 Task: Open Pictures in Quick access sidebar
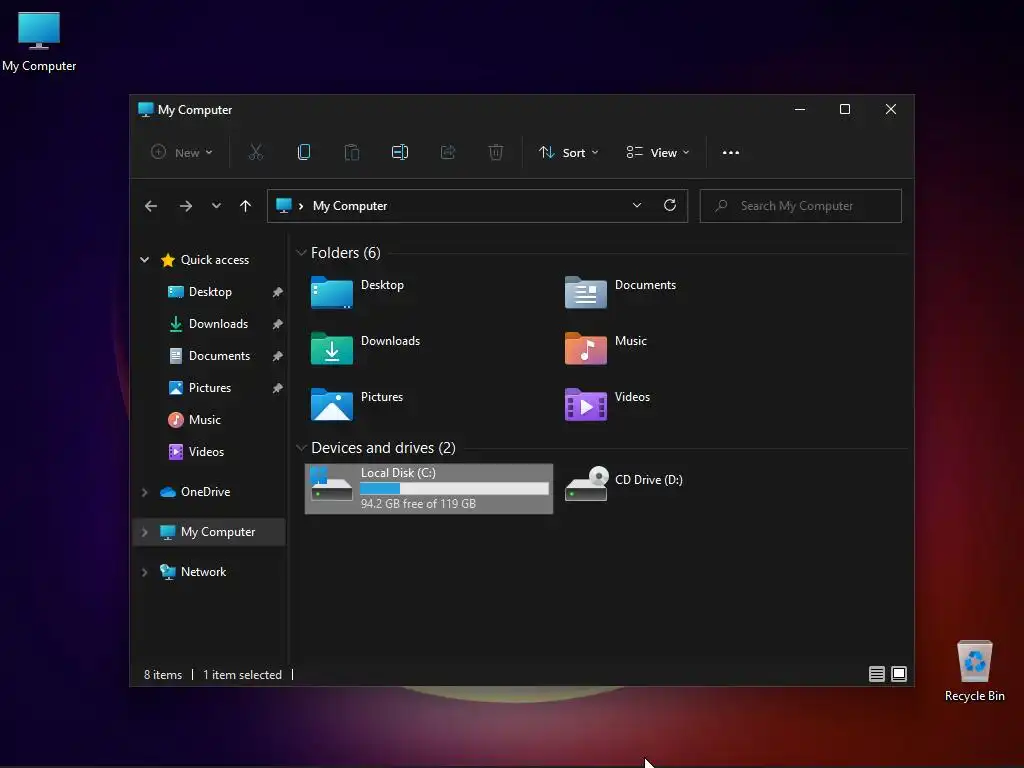209,388
